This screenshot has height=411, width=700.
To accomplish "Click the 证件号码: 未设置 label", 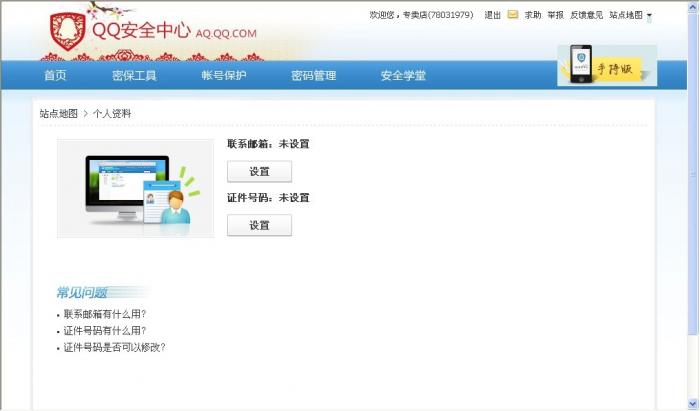I will click(x=268, y=197).
